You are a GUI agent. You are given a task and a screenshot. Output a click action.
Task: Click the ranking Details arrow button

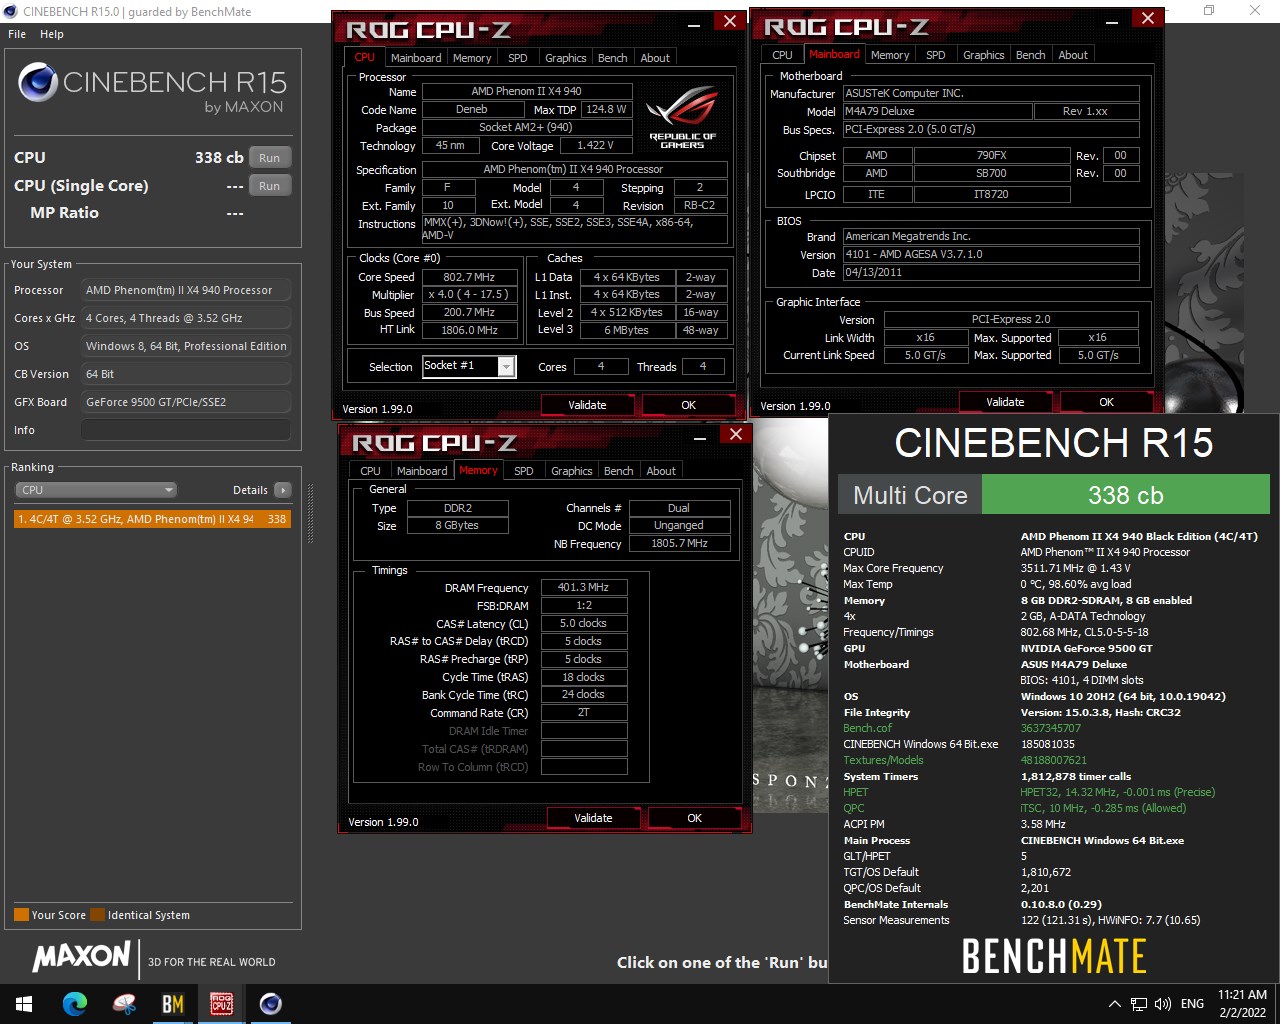tap(283, 490)
